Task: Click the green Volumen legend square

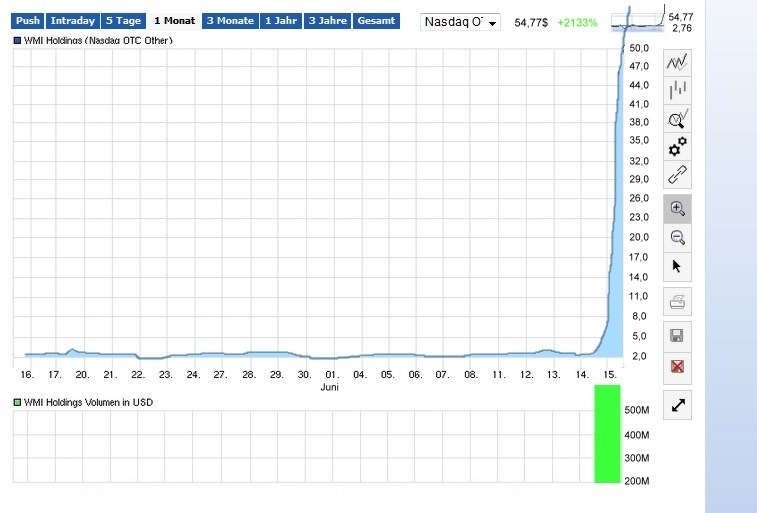Action: coord(17,402)
